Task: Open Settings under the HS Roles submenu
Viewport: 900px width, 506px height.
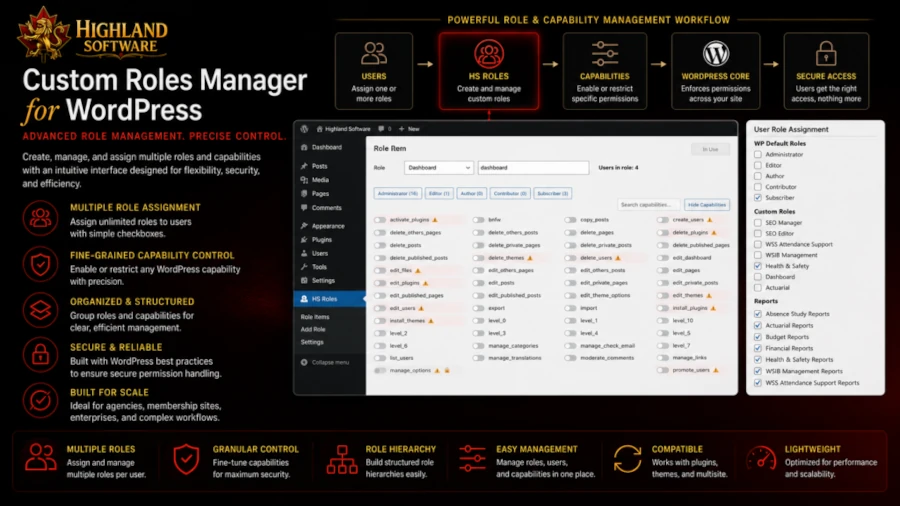Action: coord(312,342)
